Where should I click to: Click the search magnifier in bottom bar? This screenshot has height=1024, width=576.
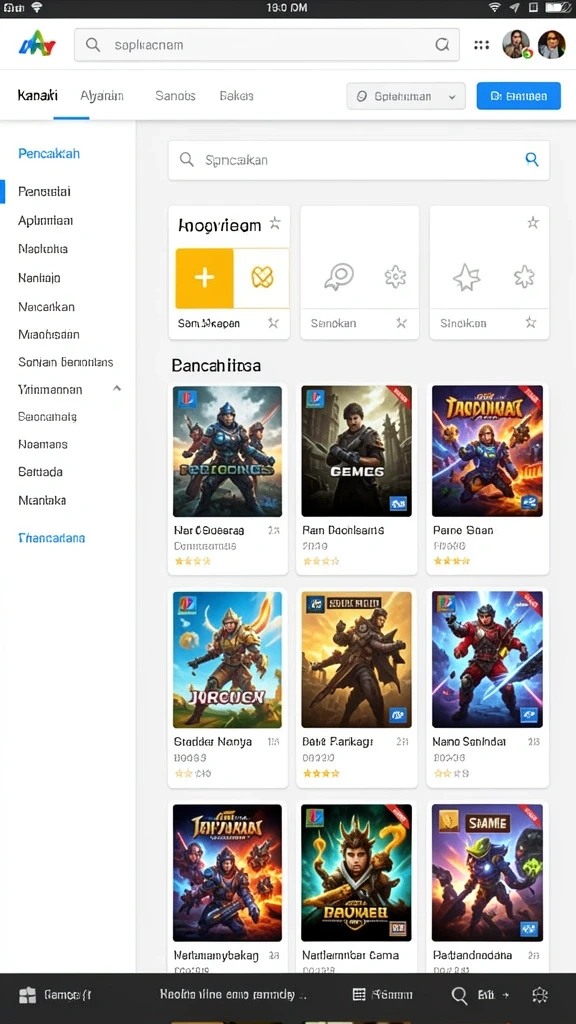pos(459,995)
